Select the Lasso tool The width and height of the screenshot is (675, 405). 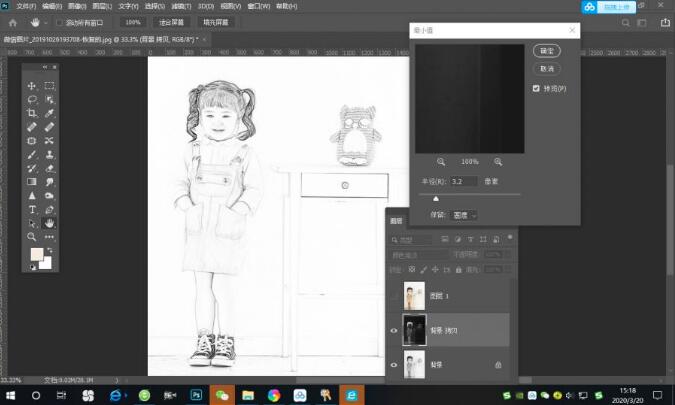(32, 99)
